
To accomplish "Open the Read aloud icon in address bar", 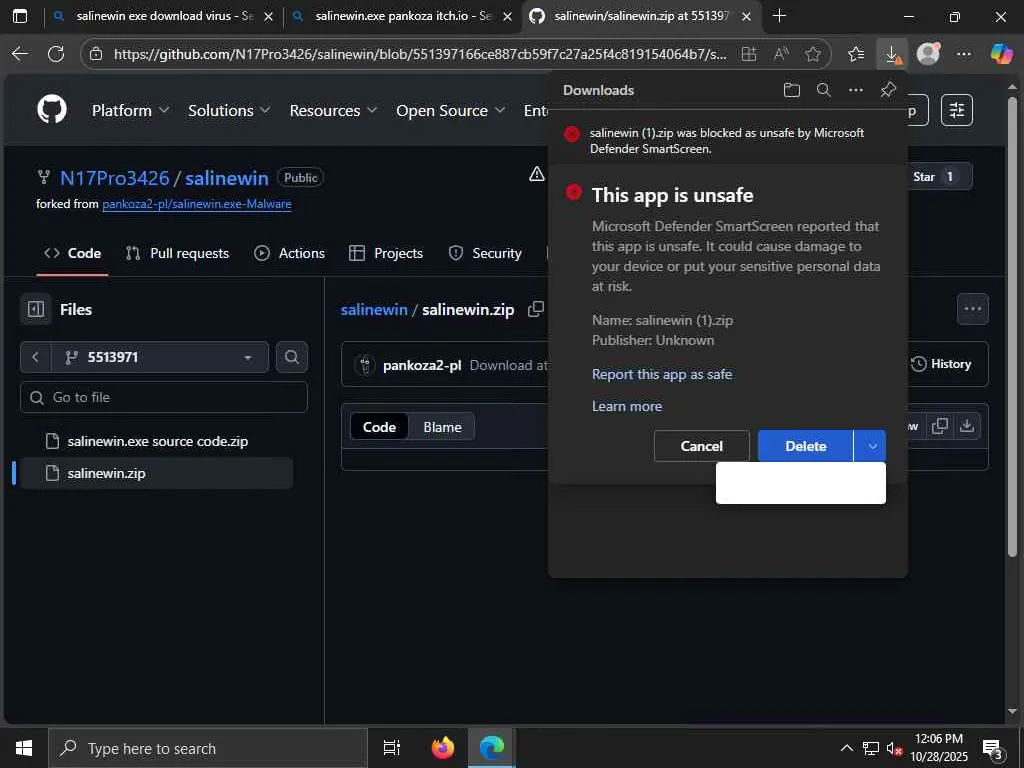I will coord(781,54).
